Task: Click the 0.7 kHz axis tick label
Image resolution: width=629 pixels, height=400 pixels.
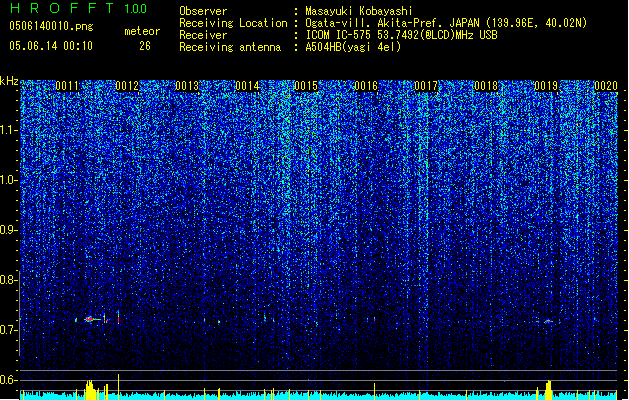Action: pos(9,330)
